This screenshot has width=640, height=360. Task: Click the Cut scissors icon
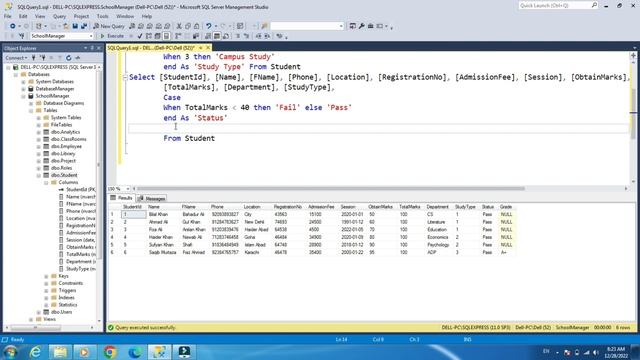click(x=179, y=26)
